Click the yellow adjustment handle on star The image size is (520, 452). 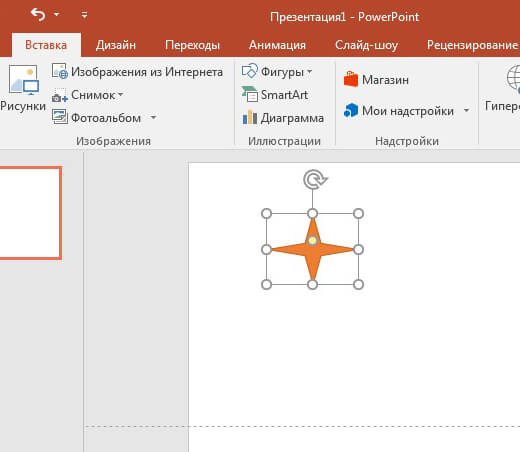pyautogui.click(x=312, y=240)
